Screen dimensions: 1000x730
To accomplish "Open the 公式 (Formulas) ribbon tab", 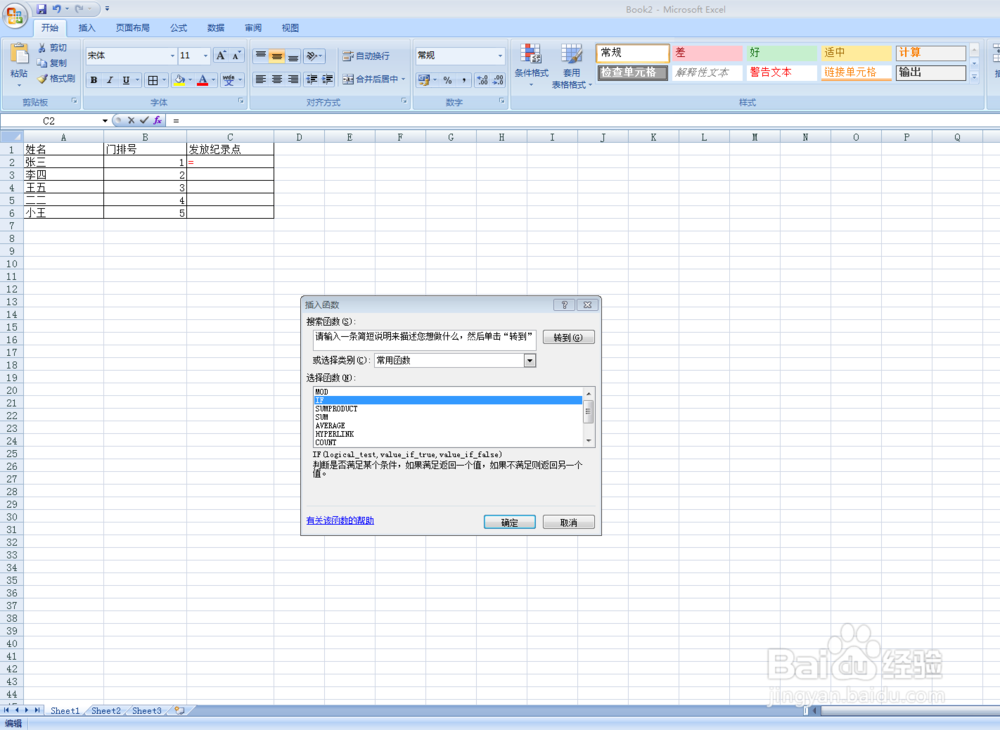I will click(x=179, y=28).
